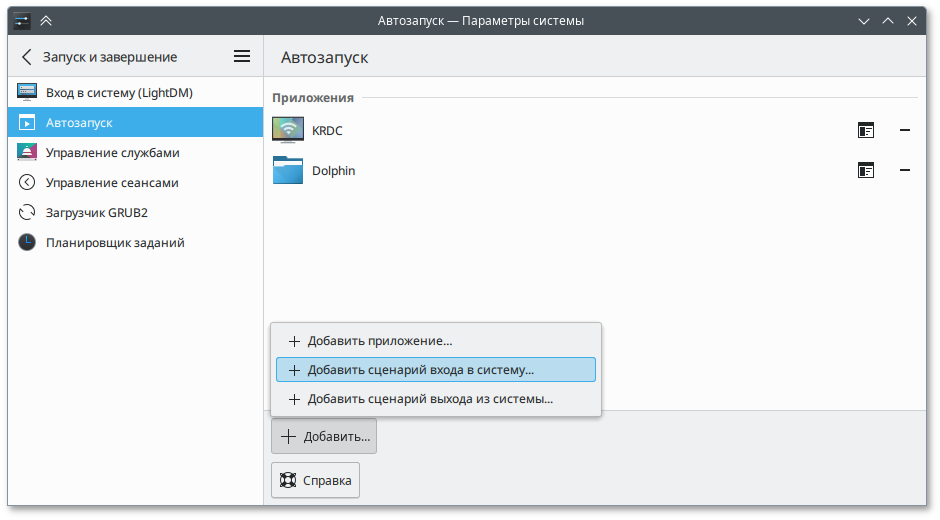Choose Добавить приложение... menu item
This screenshot has height=520, width=940.
point(436,341)
